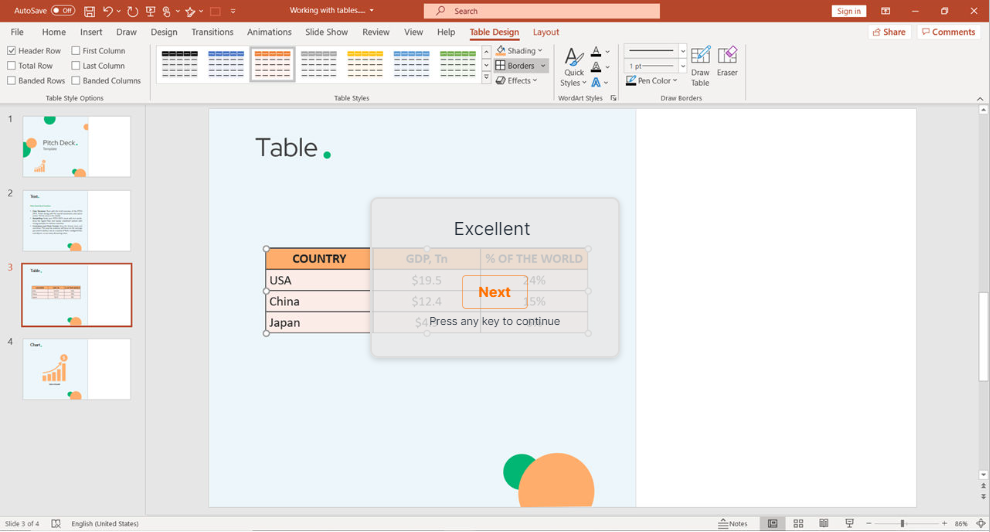
Task: Open Quick Styles WordArt gallery
Action: click(x=574, y=66)
